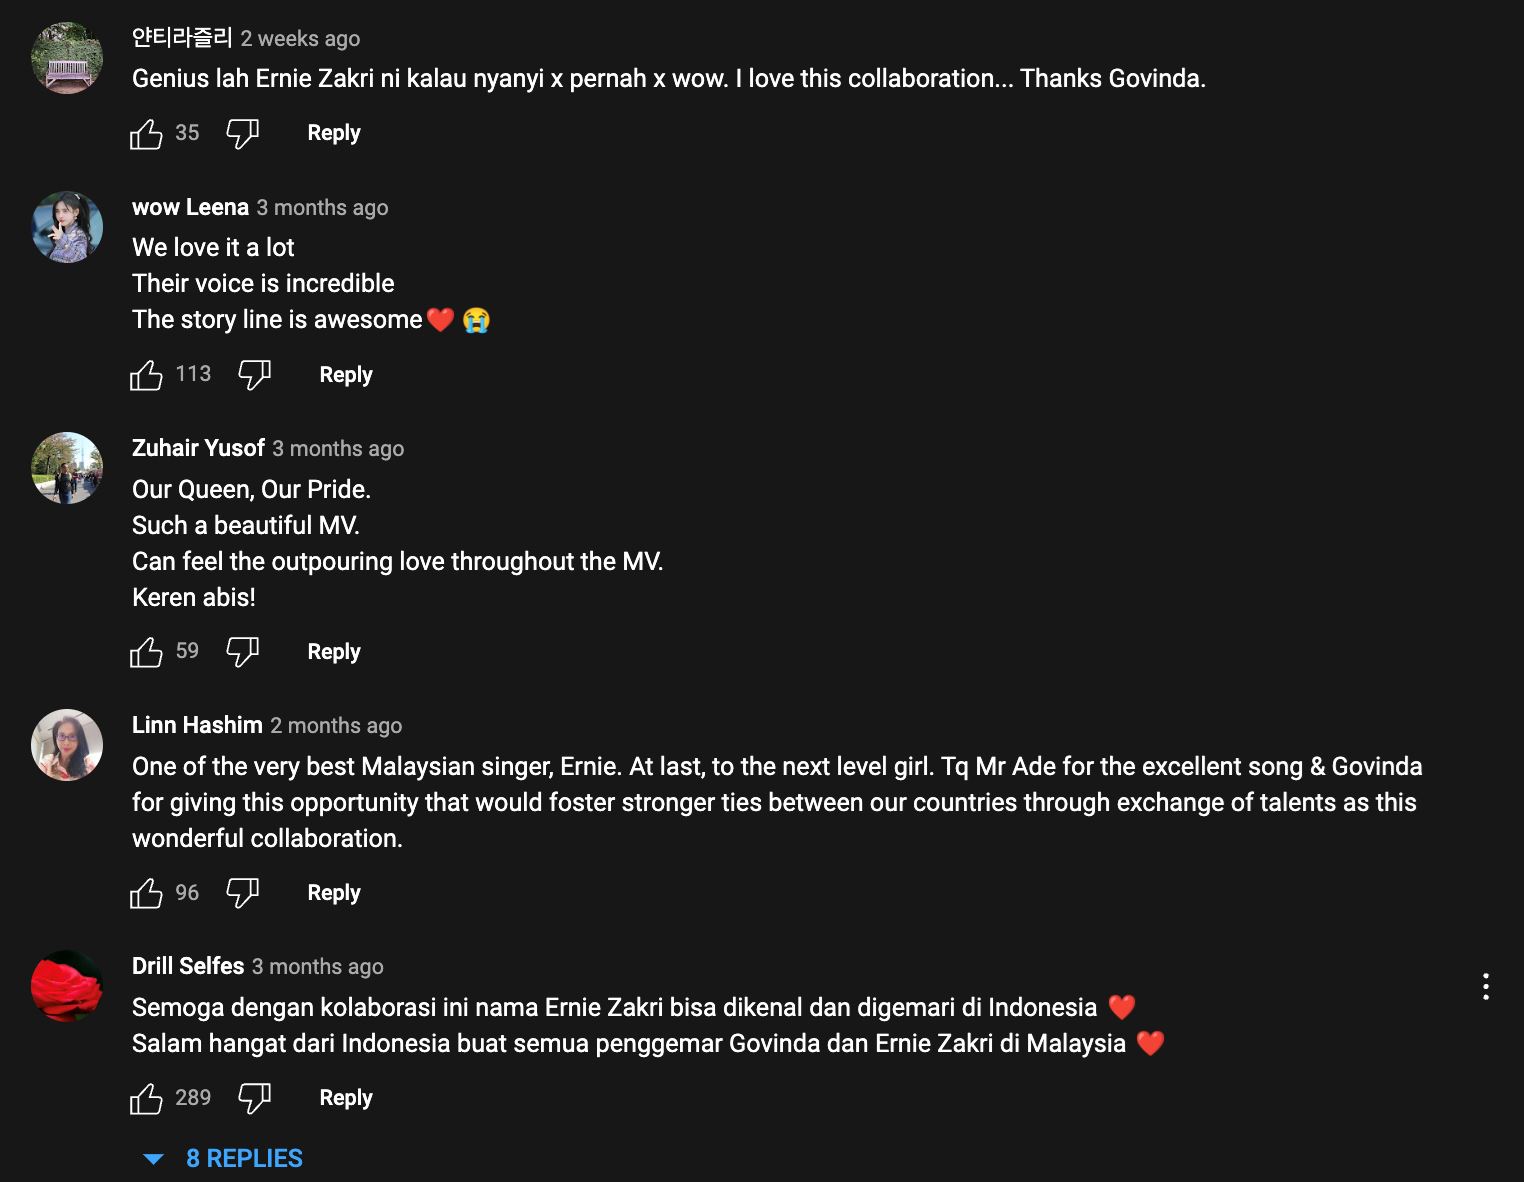Dislike wow Leena's comment
This screenshot has height=1182, width=1524.
254,375
